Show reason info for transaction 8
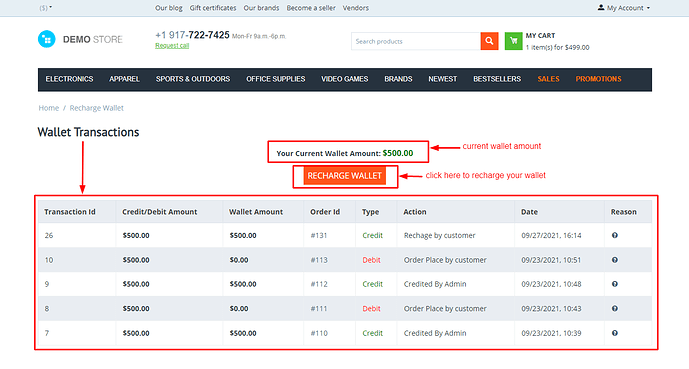The height and width of the screenshot is (369, 689). [x=615, y=309]
